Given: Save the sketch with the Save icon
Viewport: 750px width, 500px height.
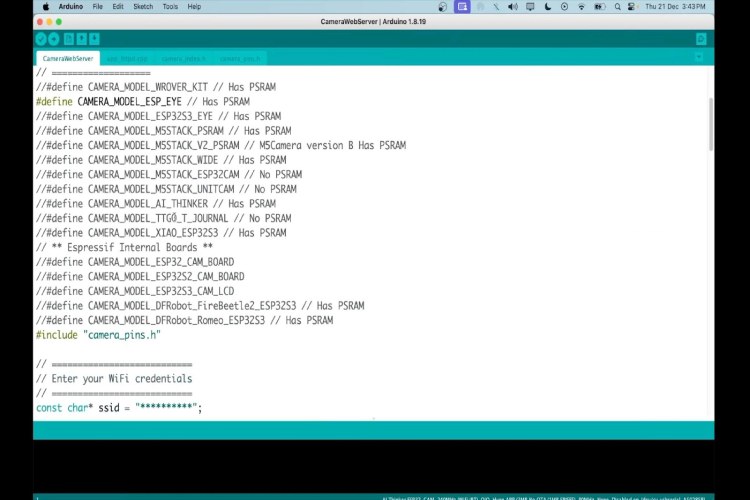Looking at the screenshot, I should coord(94,39).
